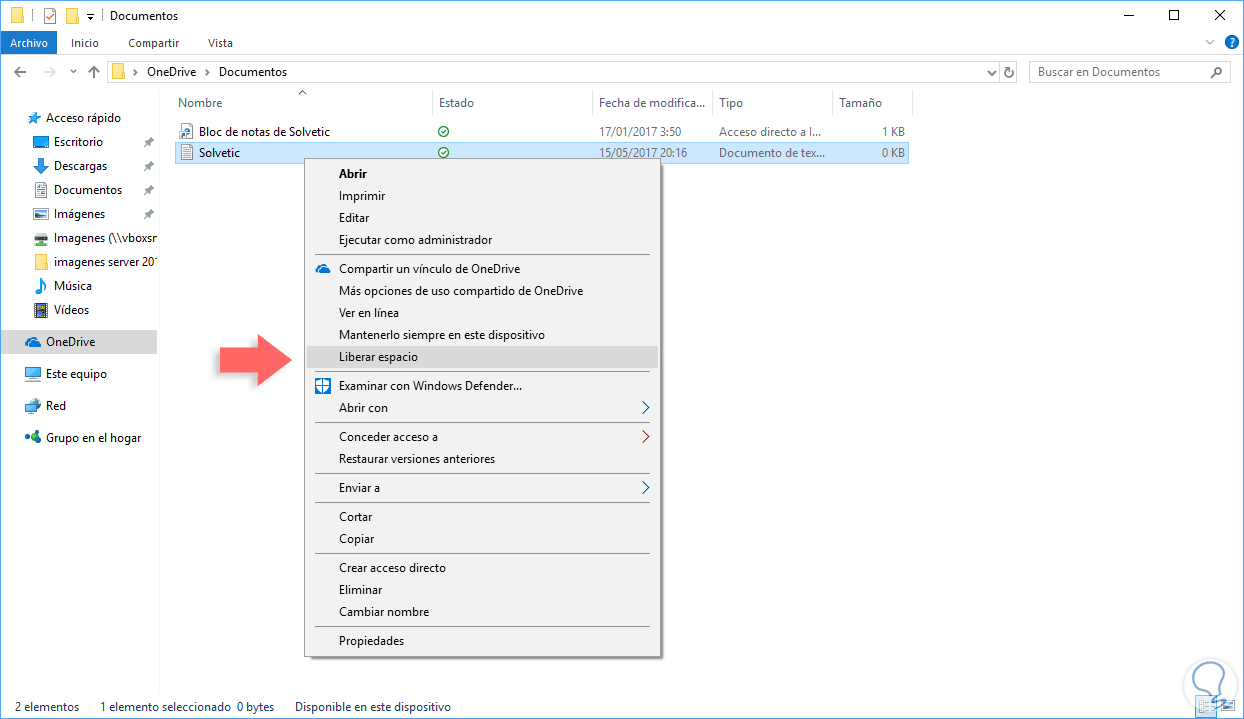Navigate back with the left arrow
This screenshot has height=719, width=1244.
20,72
